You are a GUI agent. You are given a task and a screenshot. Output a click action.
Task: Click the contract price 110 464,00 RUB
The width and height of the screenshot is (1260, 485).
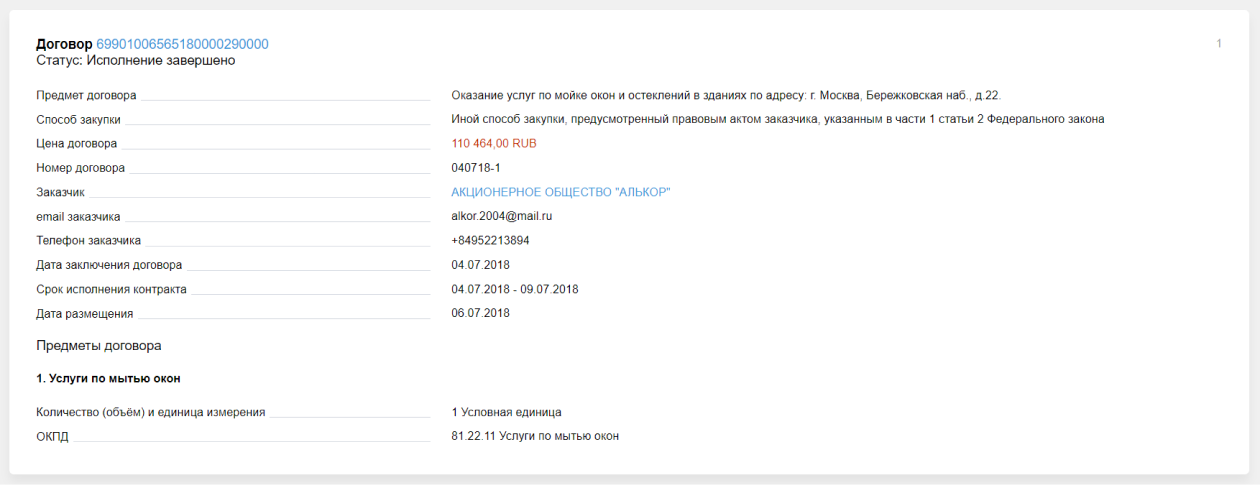[x=494, y=144]
